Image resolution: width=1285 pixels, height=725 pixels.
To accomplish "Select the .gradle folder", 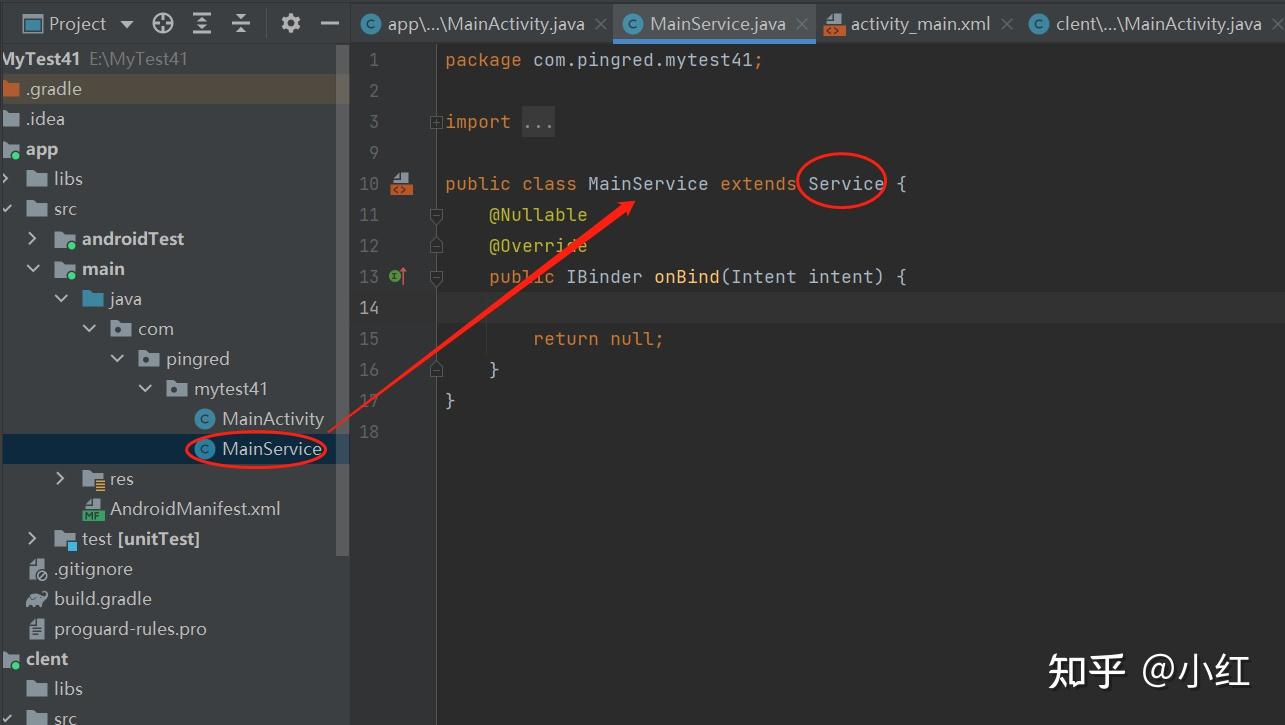I will [54, 89].
